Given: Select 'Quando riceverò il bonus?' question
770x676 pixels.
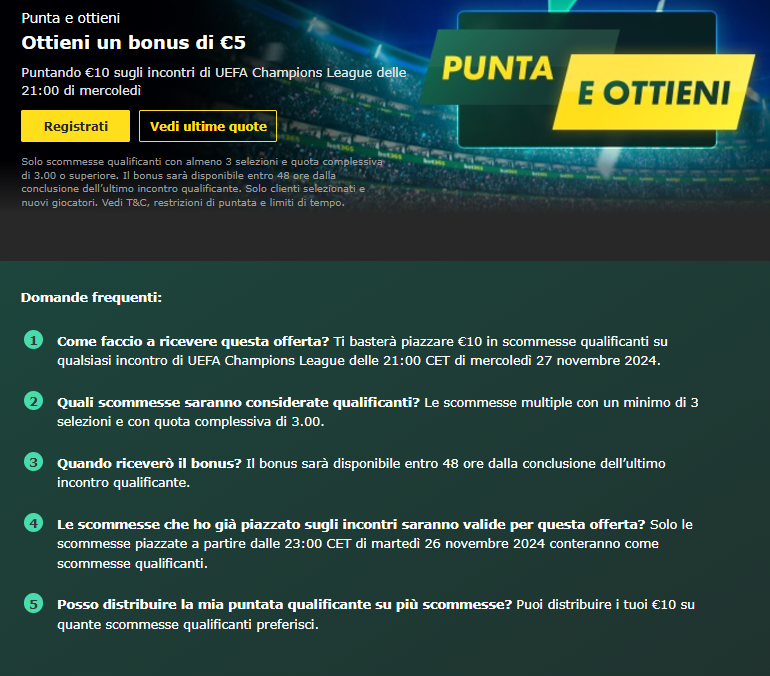Looking at the screenshot, I should tap(149, 463).
